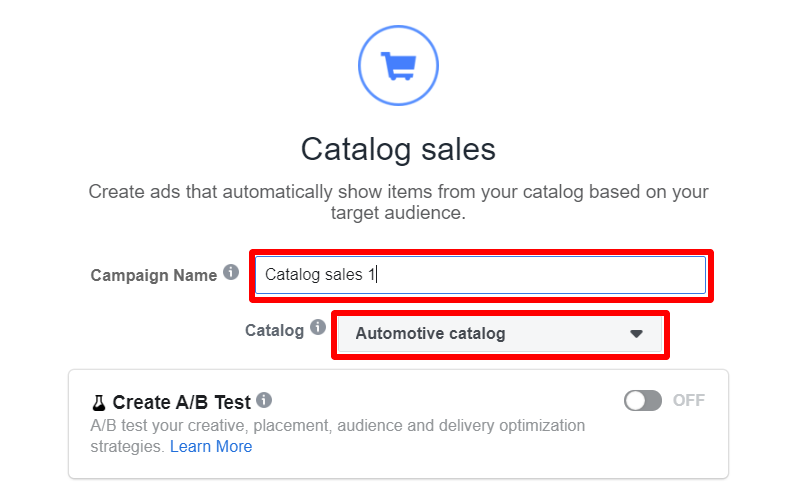Click the Automotive catalog dropdown arrow
This screenshot has height=491, width=789.
[636, 334]
